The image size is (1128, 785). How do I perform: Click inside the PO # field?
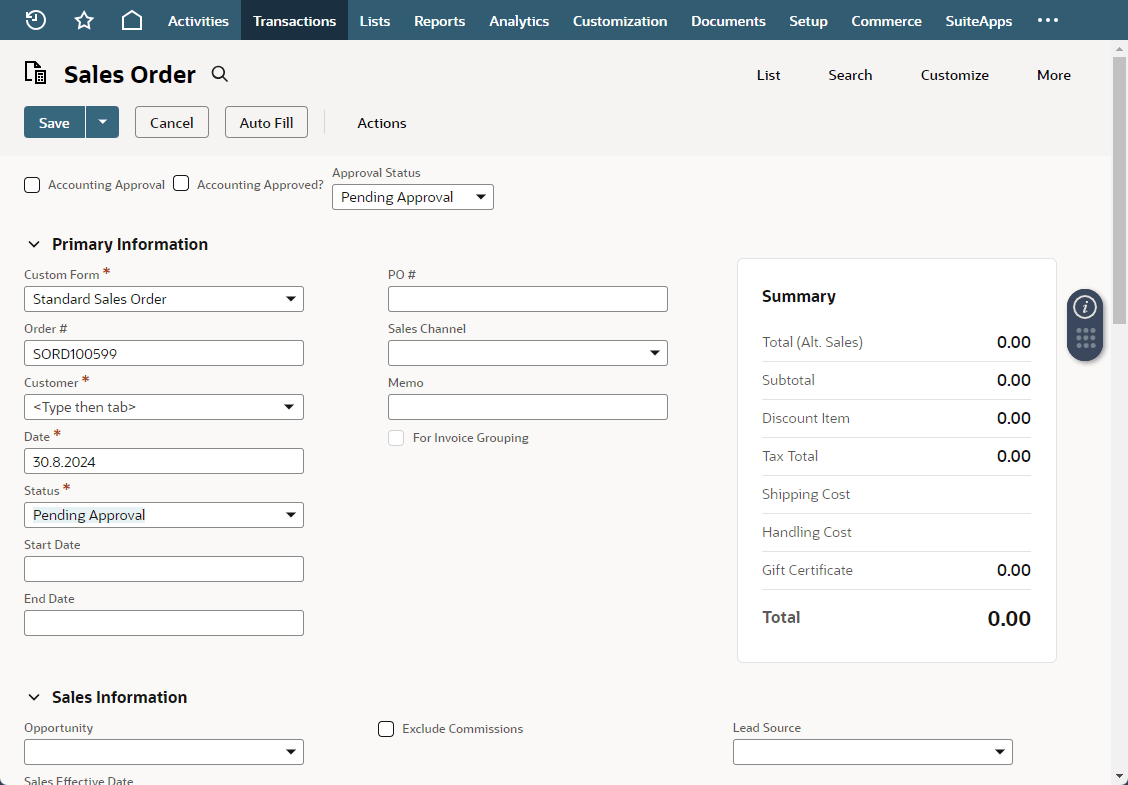coord(527,298)
